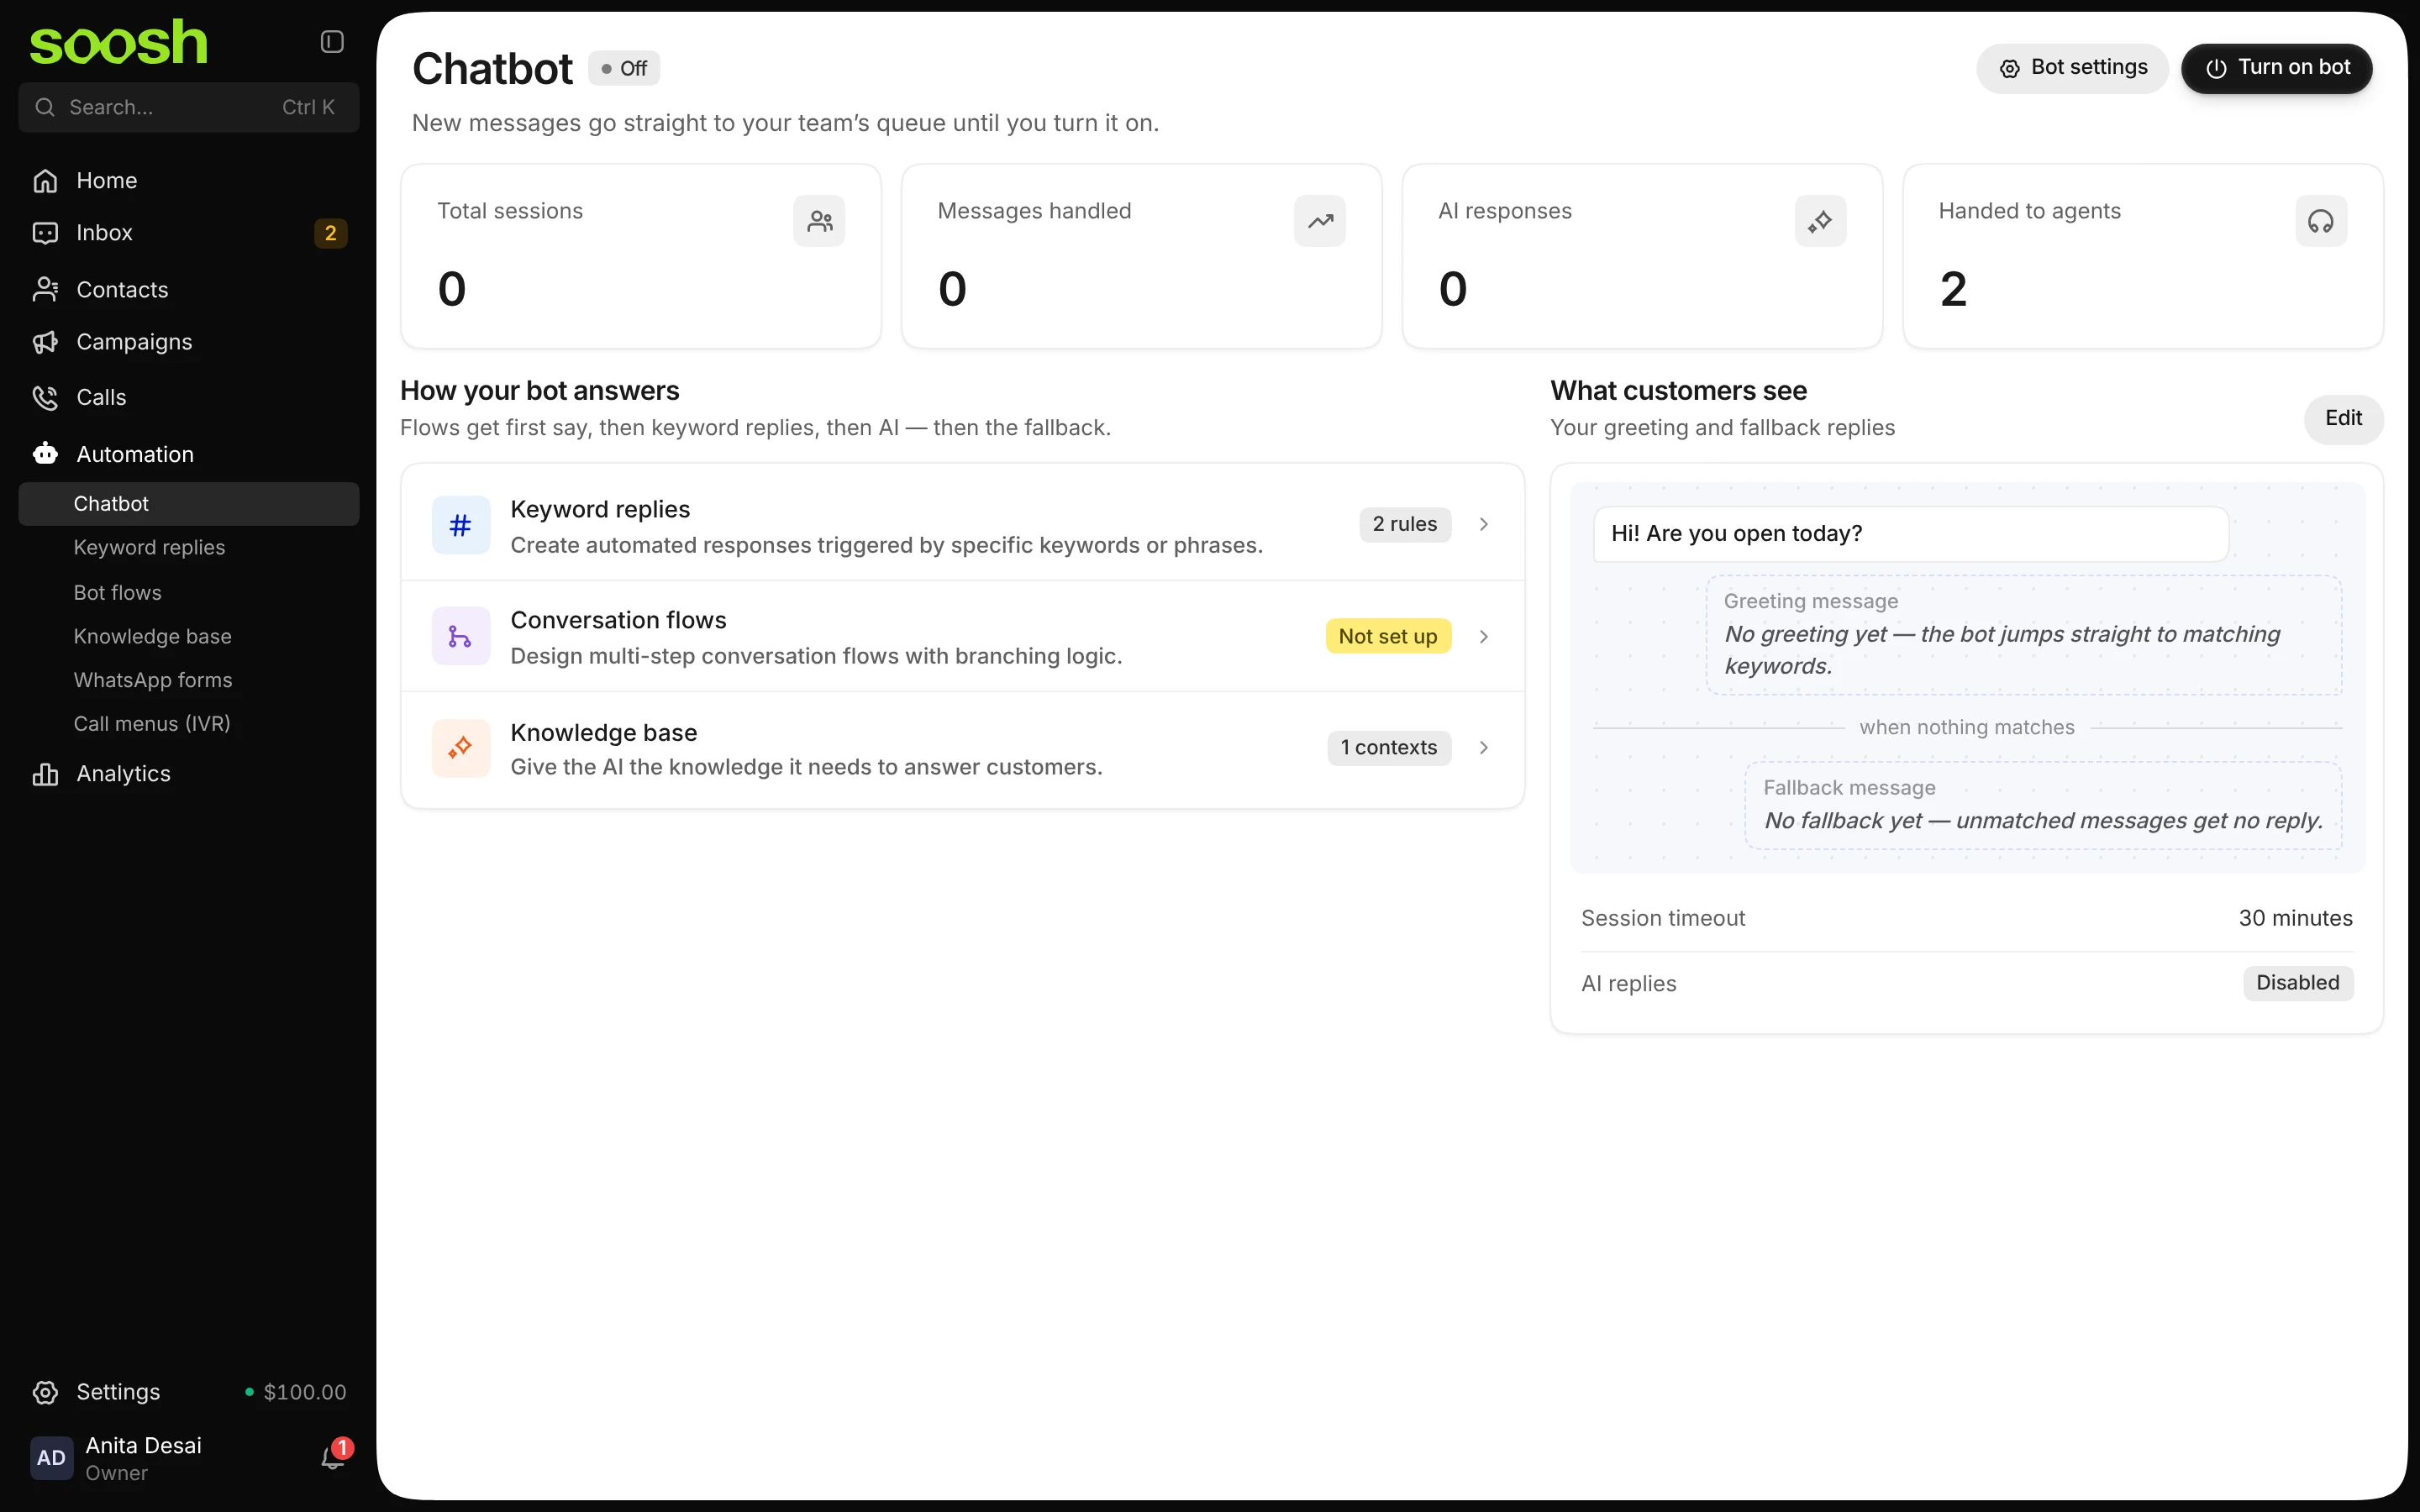Viewport: 2420px width, 1512px height.
Task: Click the $100.00 balance
Action: click(x=304, y=1392)
